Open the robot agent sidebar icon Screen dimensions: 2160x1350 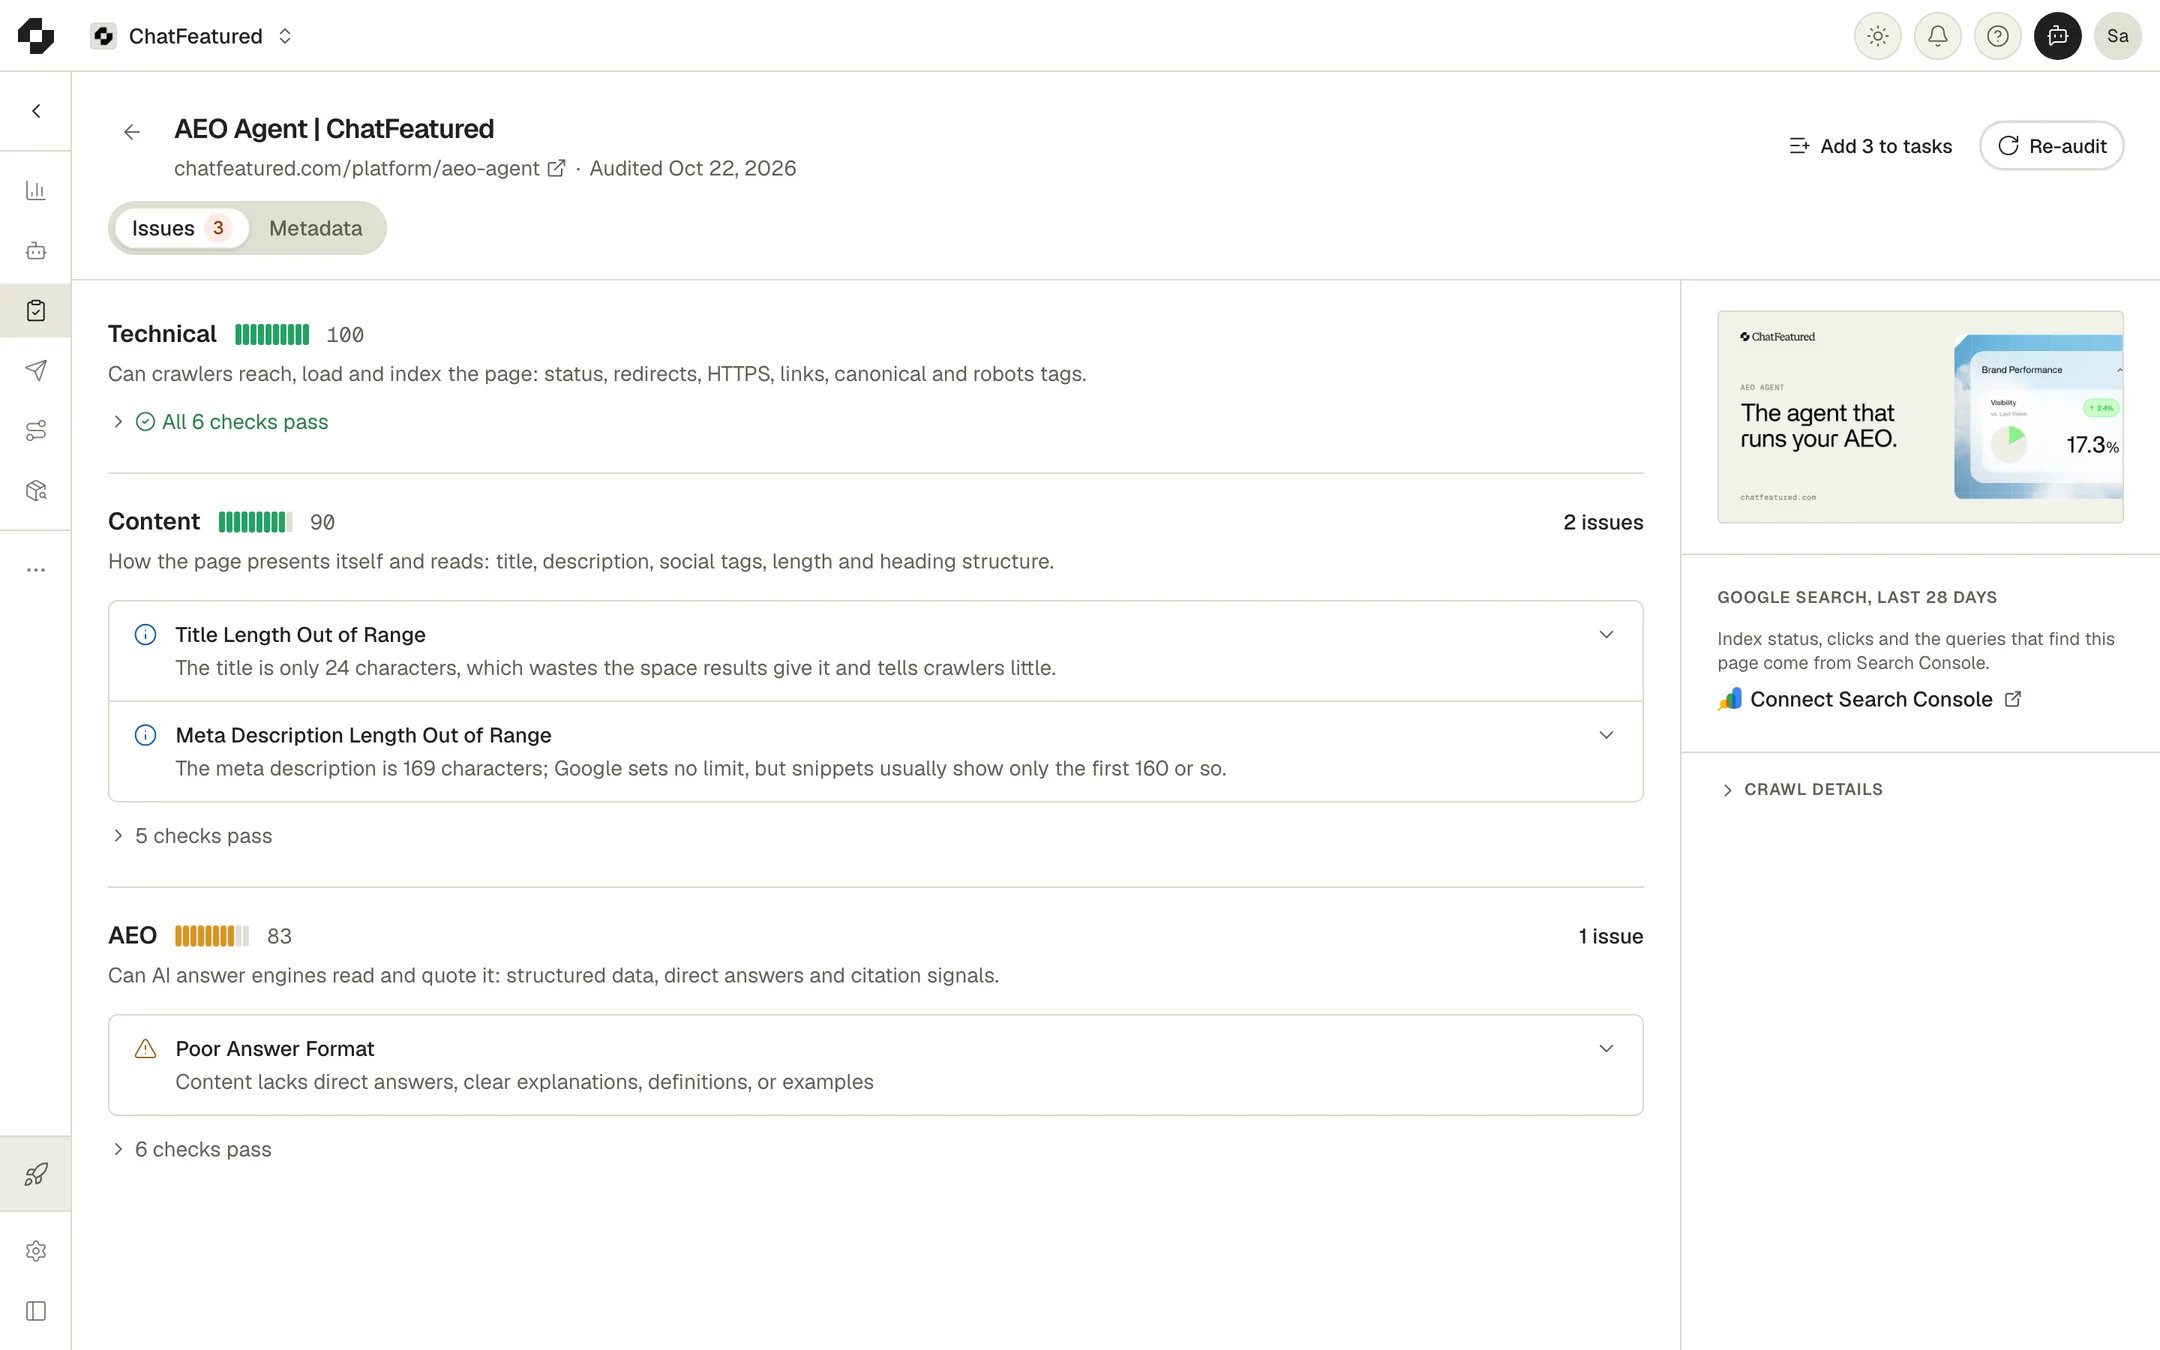36,250
